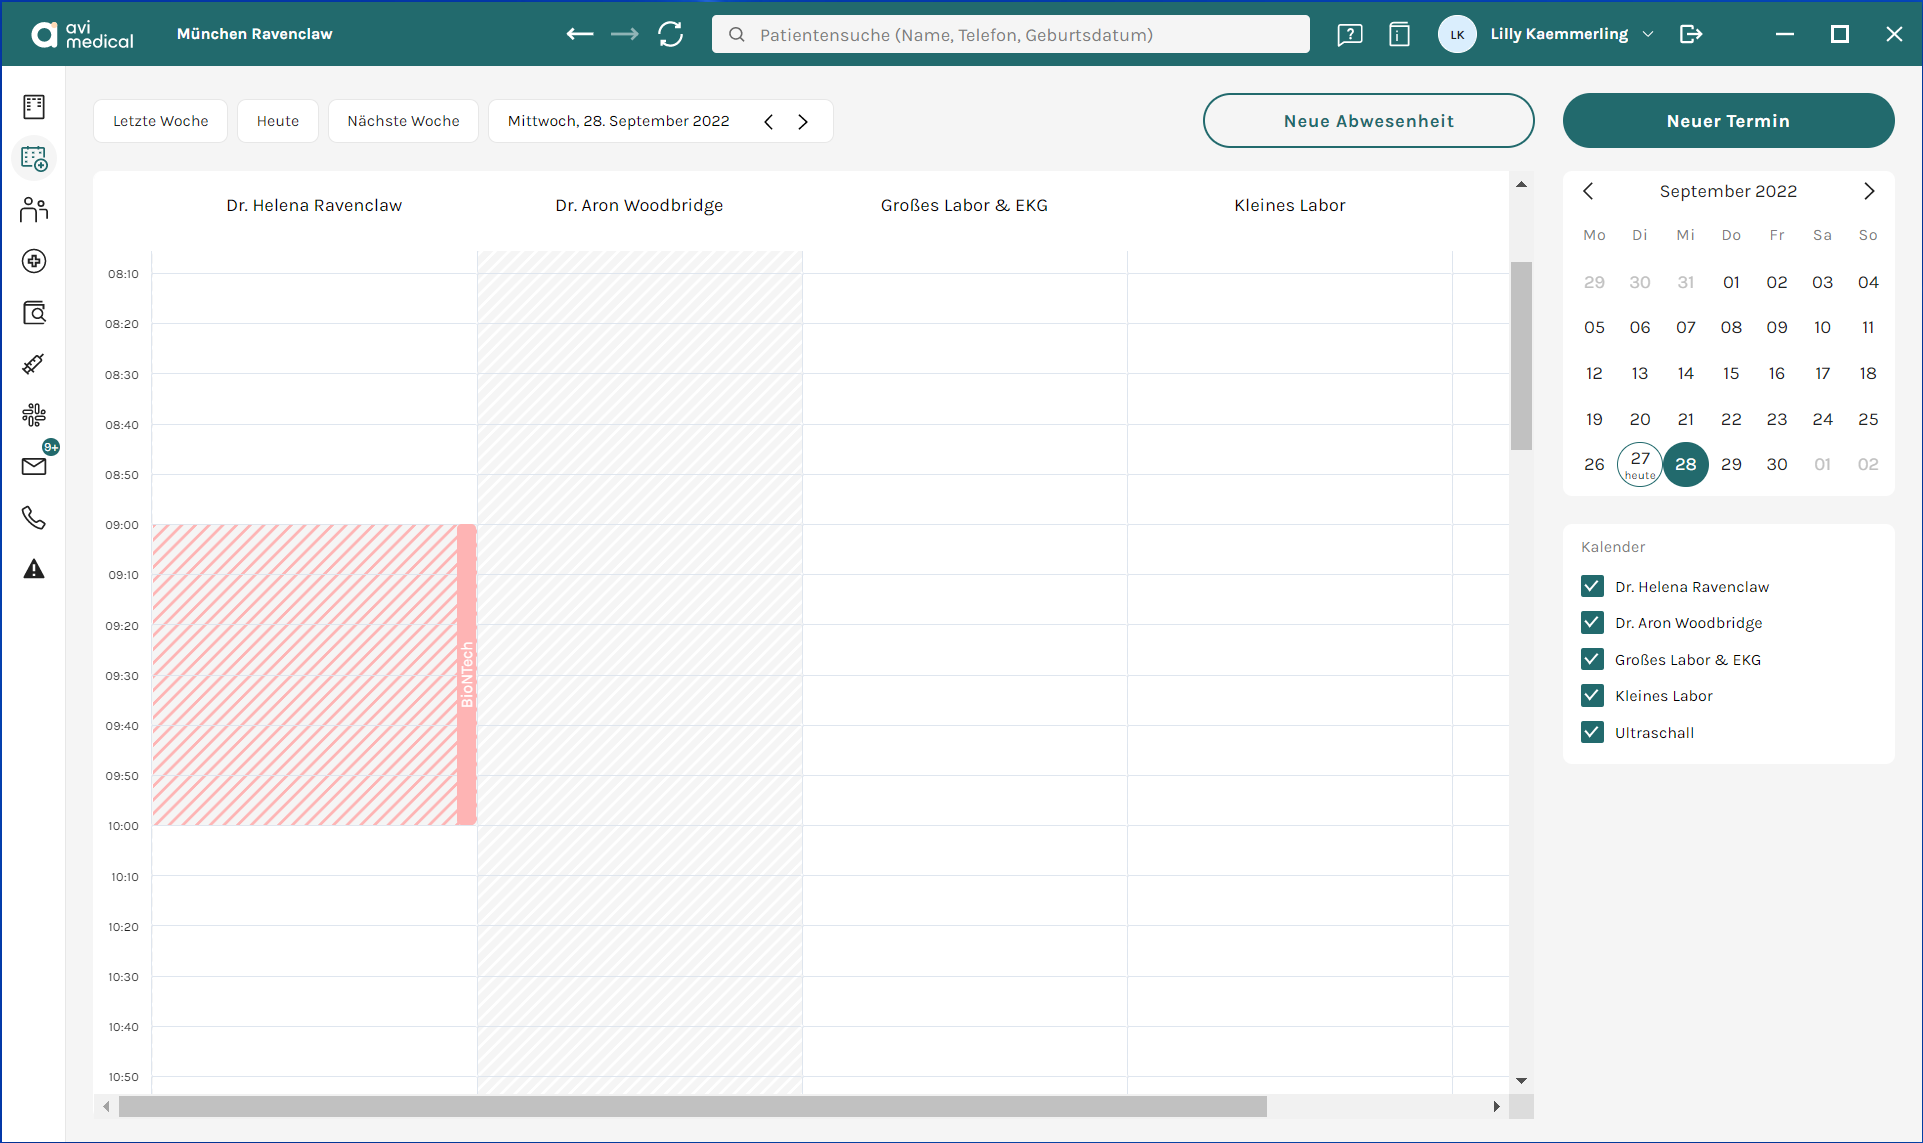Expand the Lilly Kaemmerling user dropdown

point(1648,34)
